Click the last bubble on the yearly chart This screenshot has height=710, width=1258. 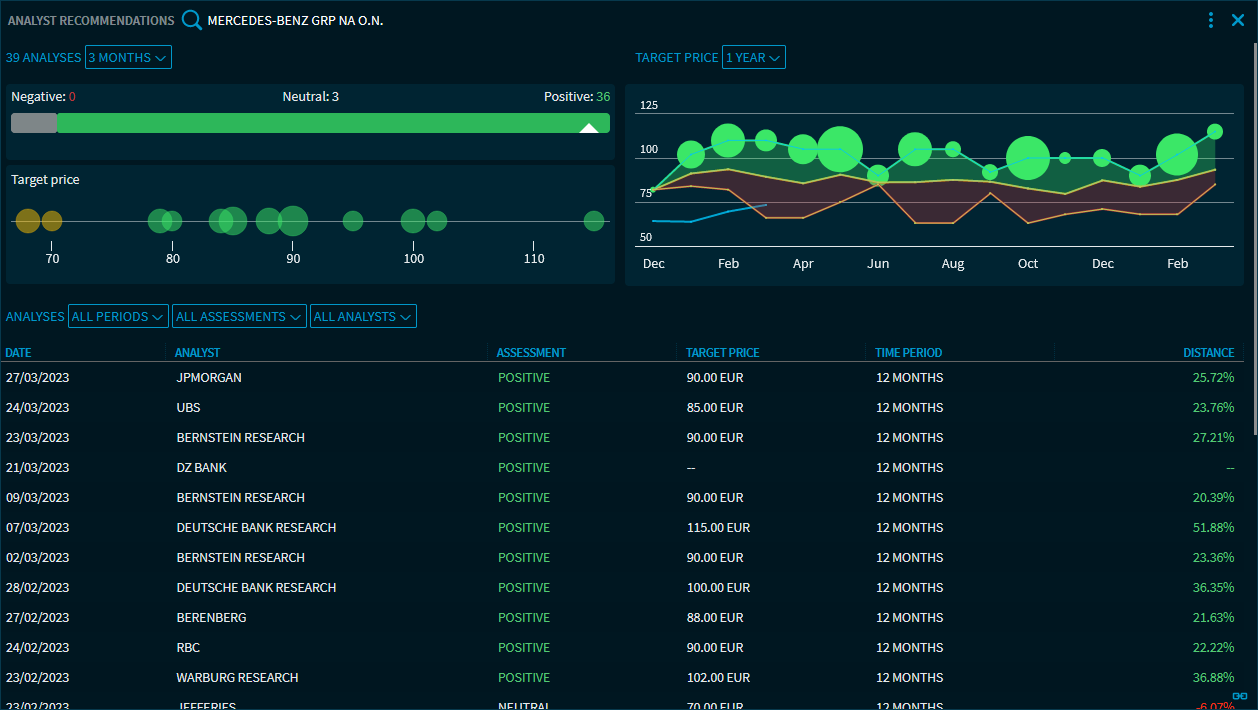click(x=1215, y=131)
